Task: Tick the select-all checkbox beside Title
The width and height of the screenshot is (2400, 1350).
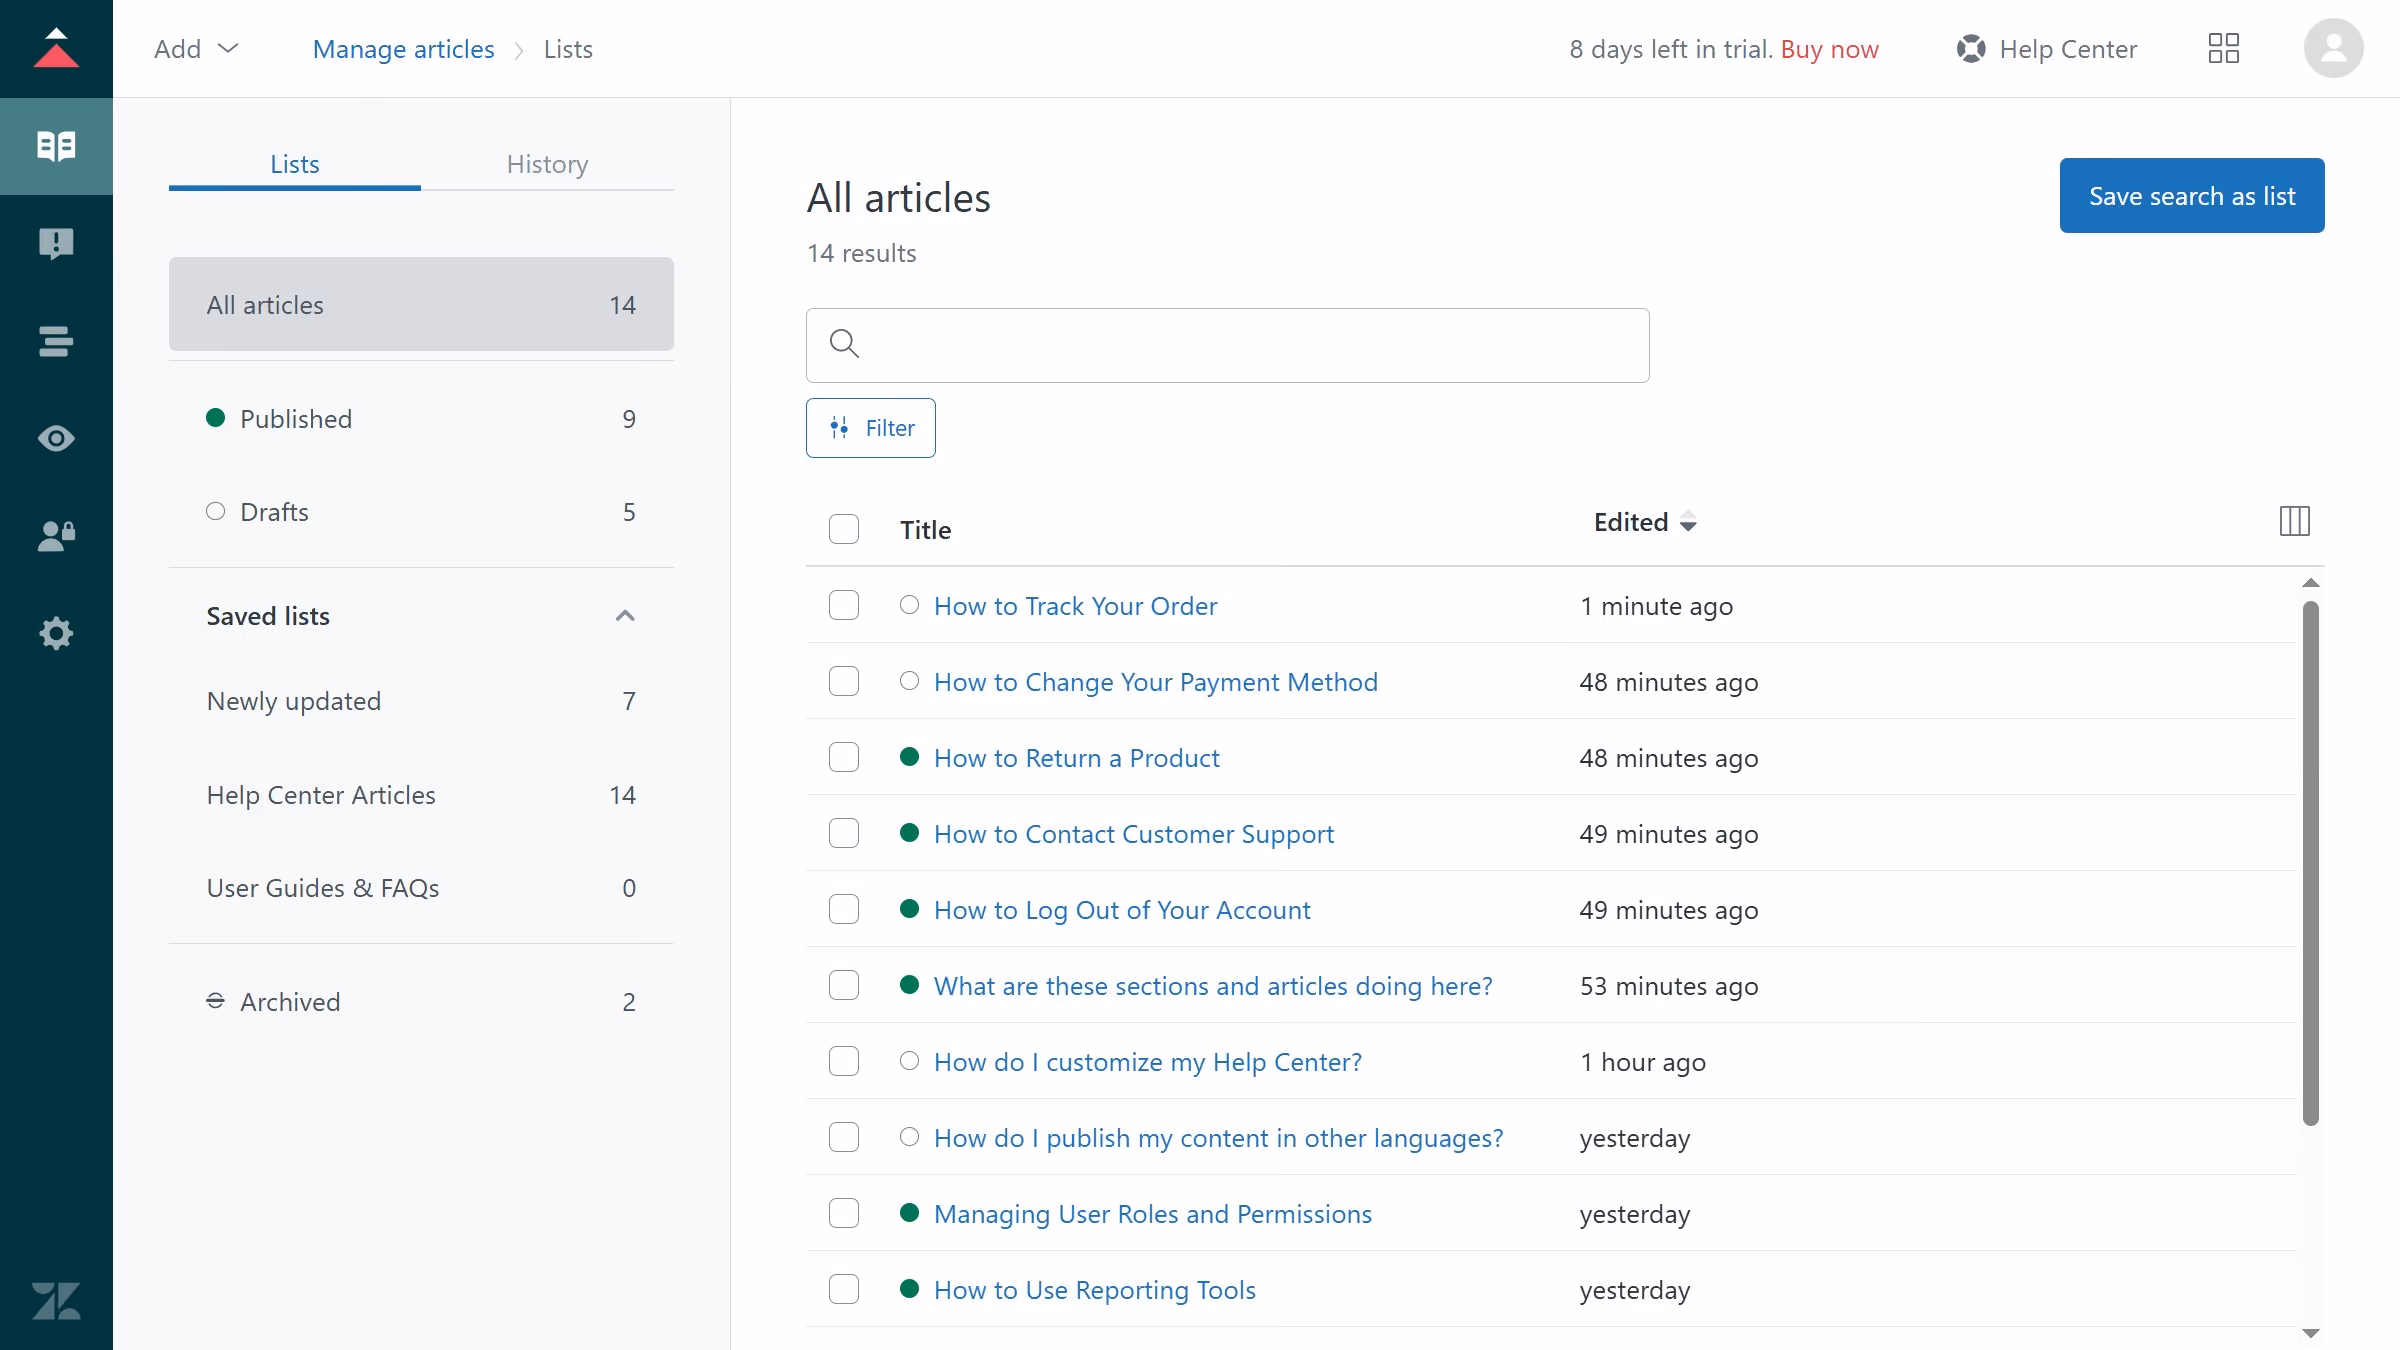Action: [844, 529]
